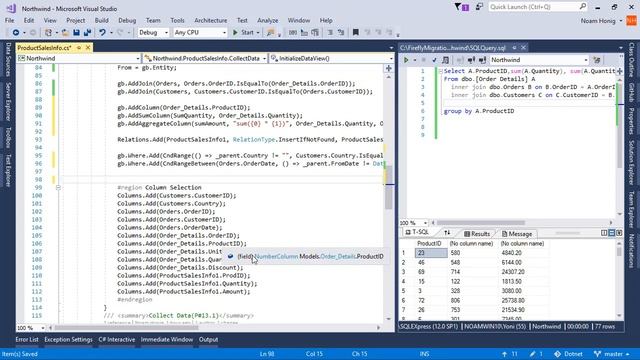Open the Error List panel tab
The height and width of the screenshot is (360, 640).
tap(27, 340)
